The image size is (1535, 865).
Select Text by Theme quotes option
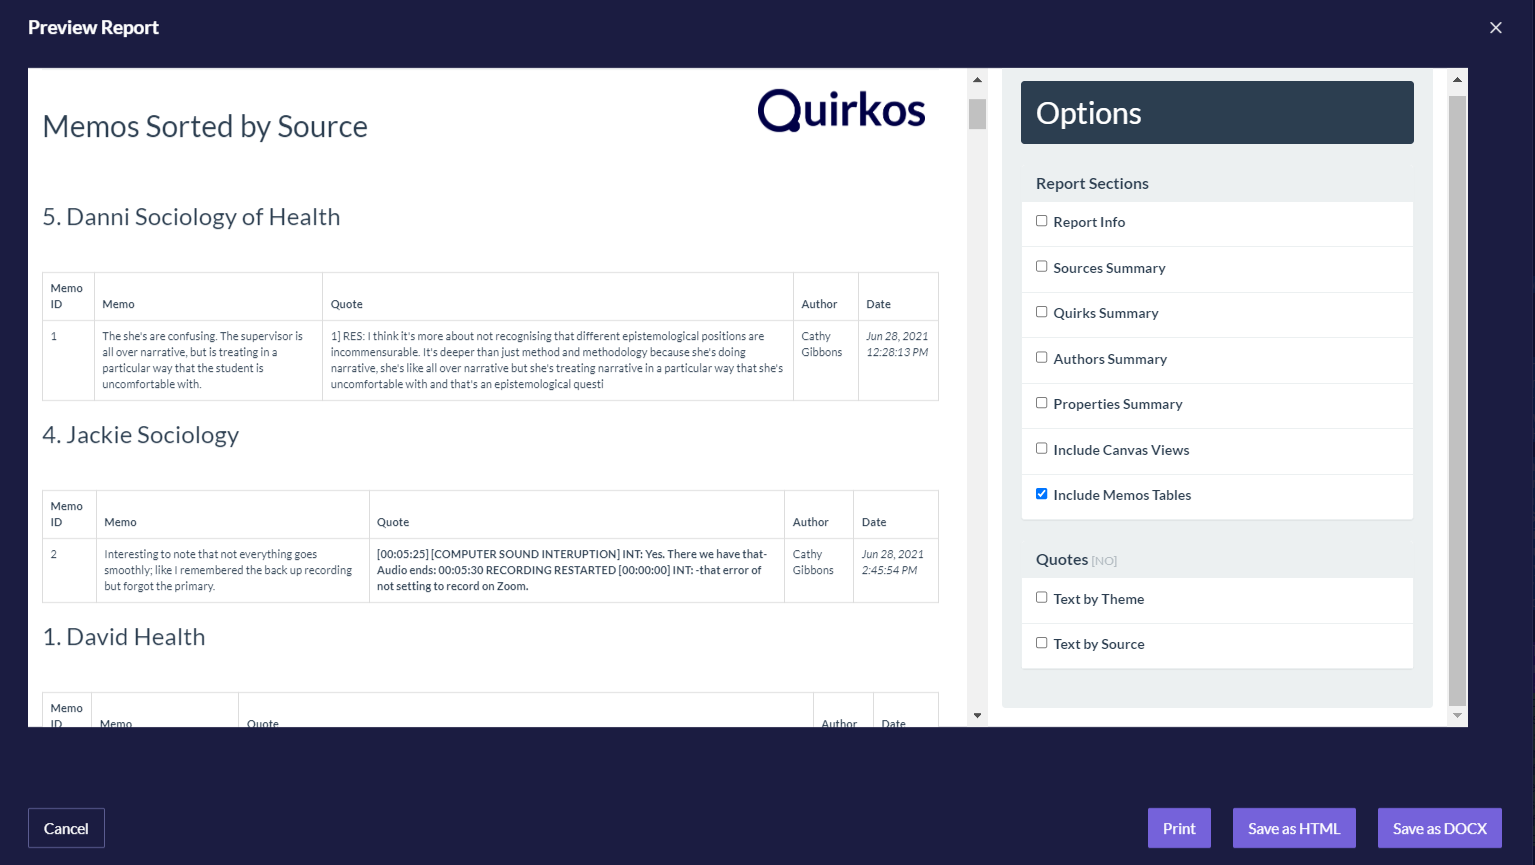click(1041, 598)
